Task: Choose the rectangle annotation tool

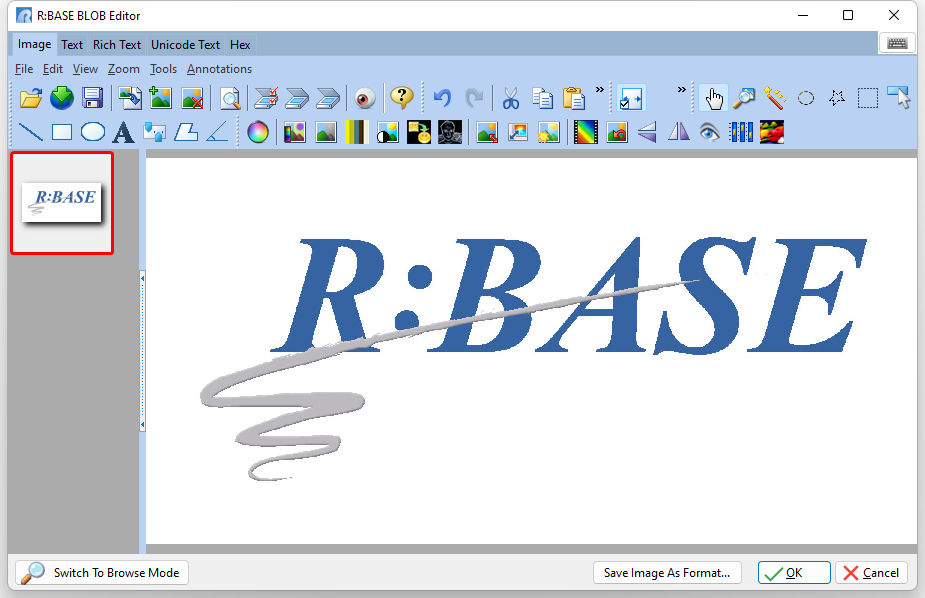Action: [x=62, y=132]
